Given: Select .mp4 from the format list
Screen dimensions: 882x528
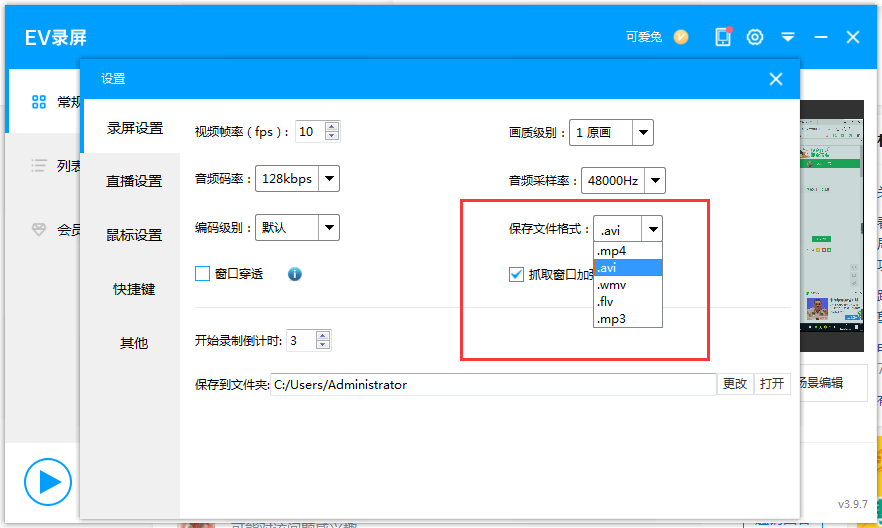Looking at the screenshot, I should (628, 251).
